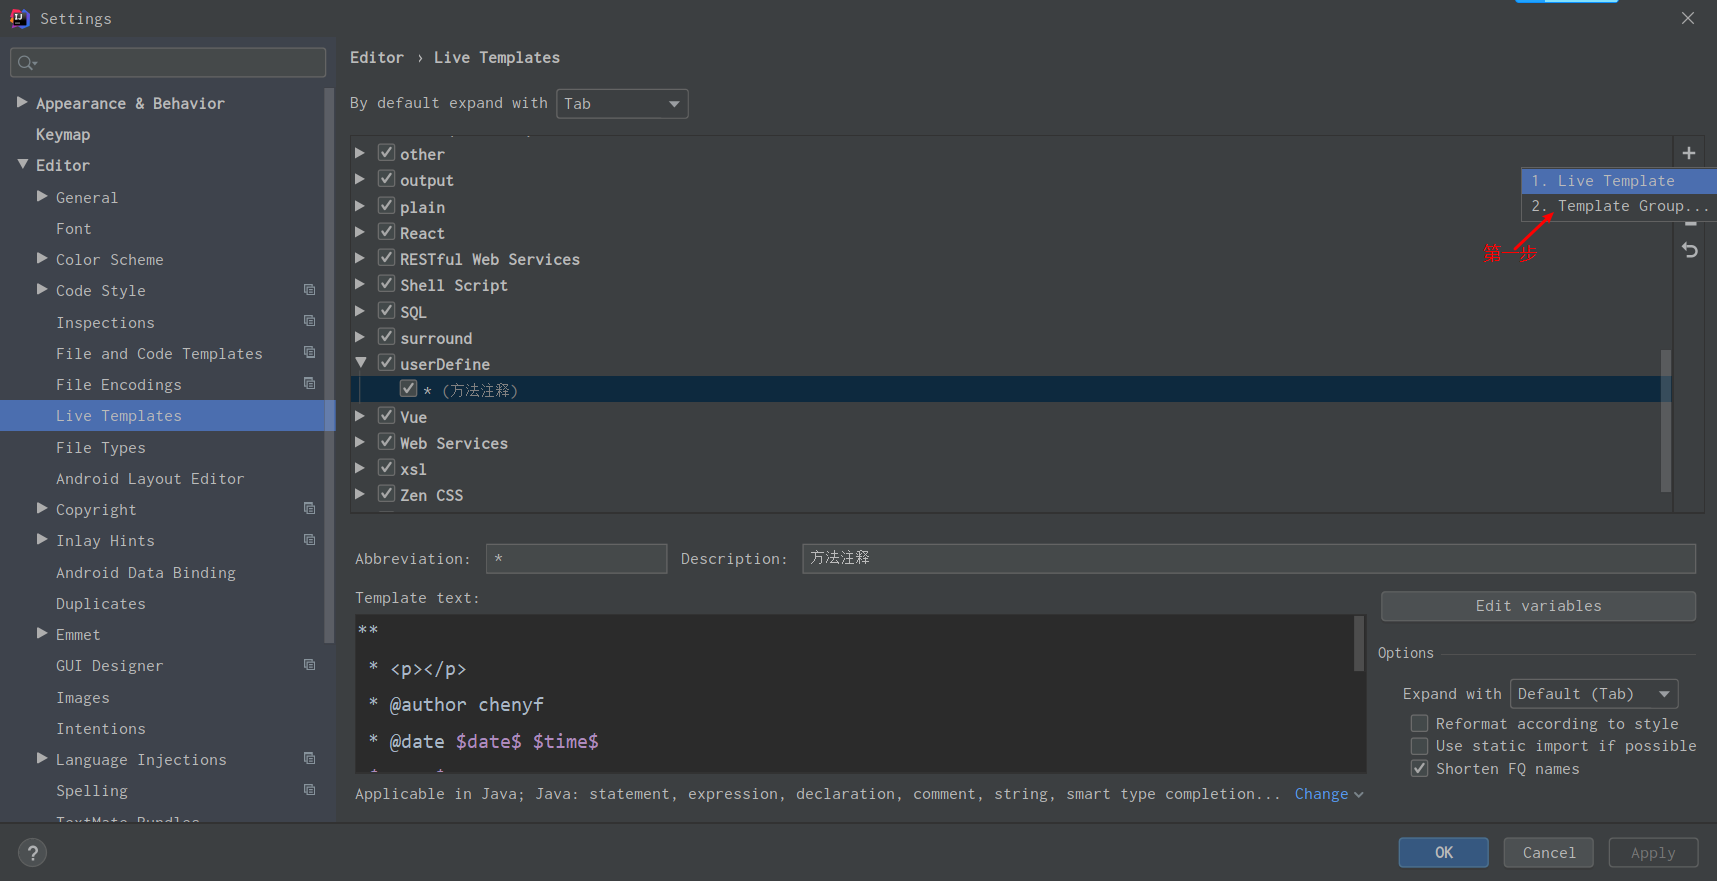Collapse the userDefine template group
This screenshot has height=881, width=1717.
(x=361, y=363)
